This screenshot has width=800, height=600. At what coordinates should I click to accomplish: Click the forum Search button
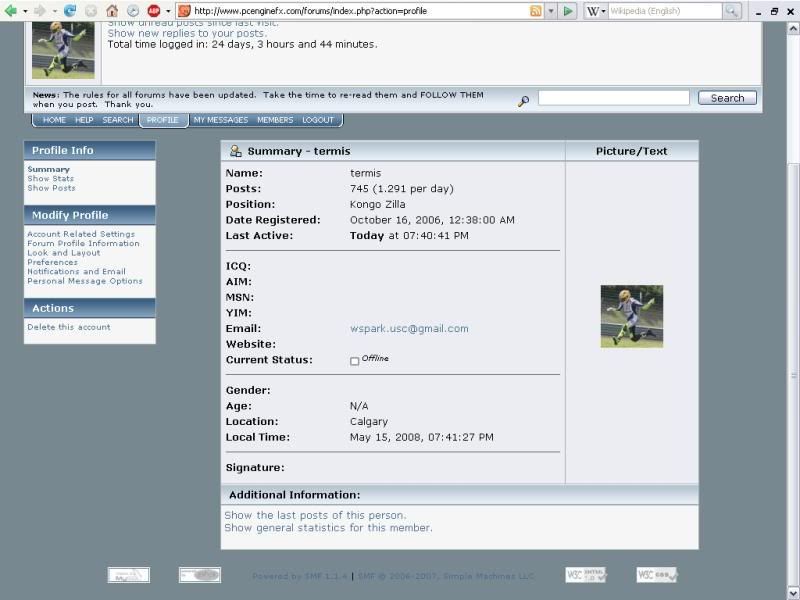coord(727,98)
